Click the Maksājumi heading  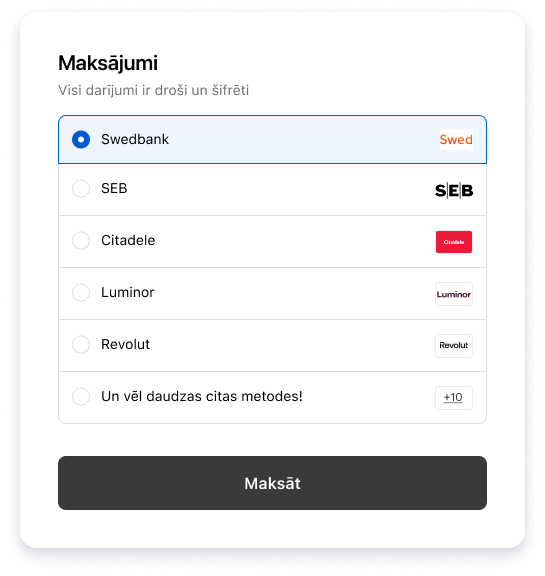click(108, 63)
